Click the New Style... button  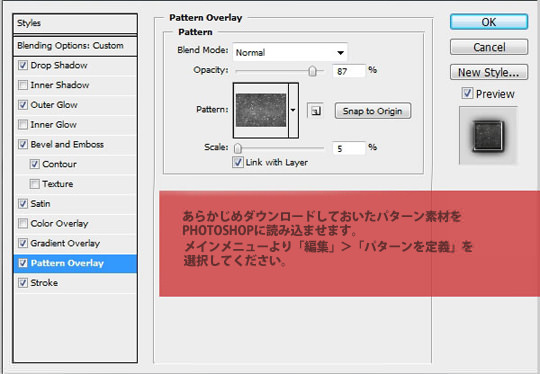(x=489, y=72)
